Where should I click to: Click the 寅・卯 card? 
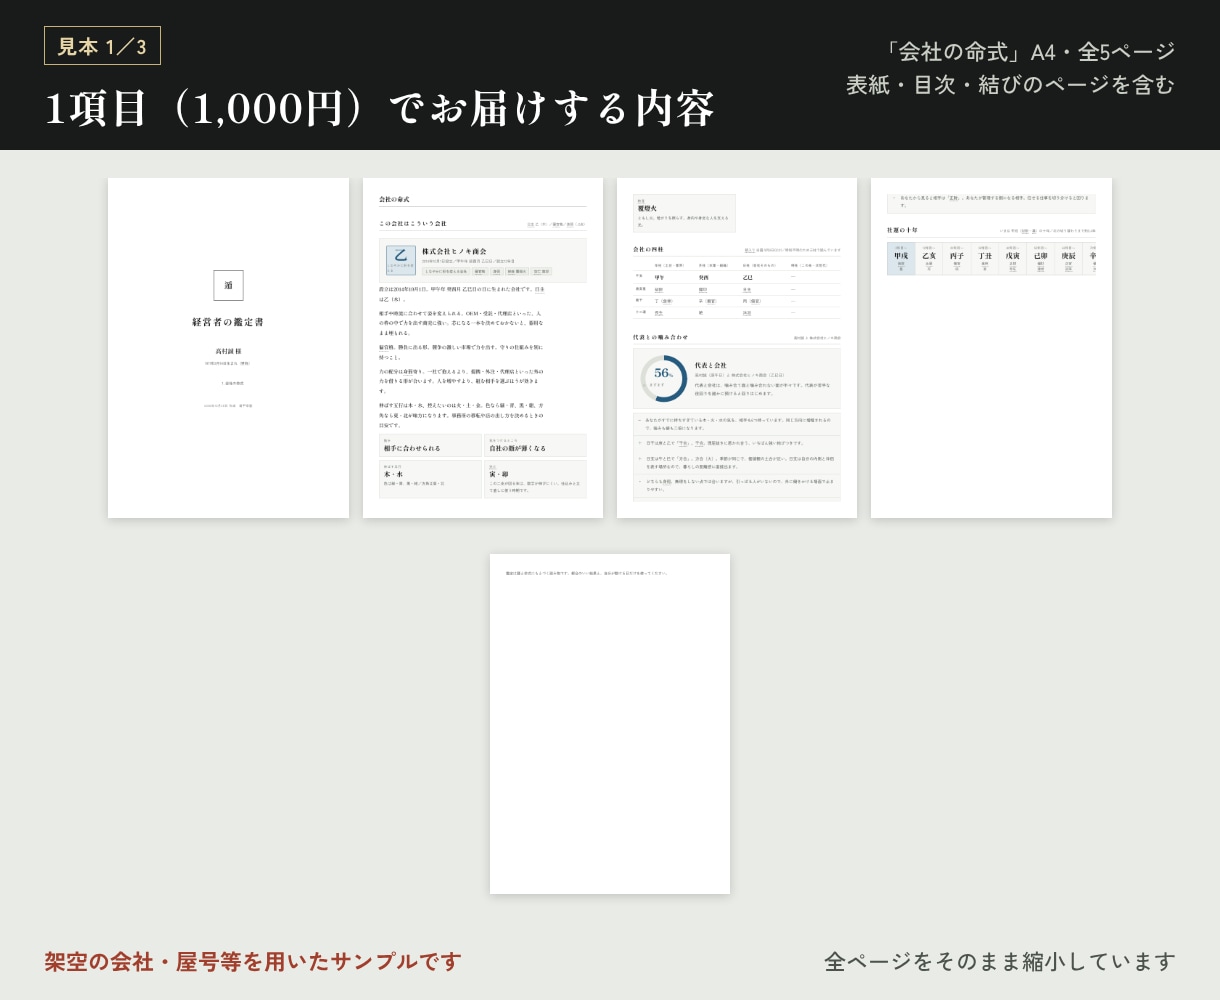pyautogui.click(x=536, y=479)
